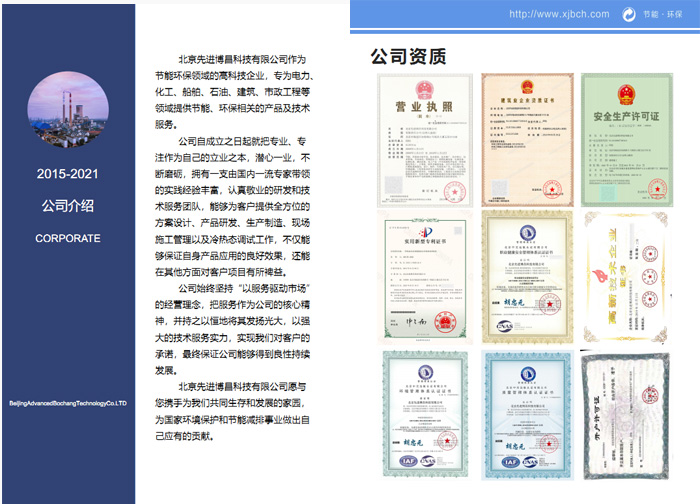The image size is (700, 504).
Task: Open the 营业执照 business license certificate
Action: point(425,137)
